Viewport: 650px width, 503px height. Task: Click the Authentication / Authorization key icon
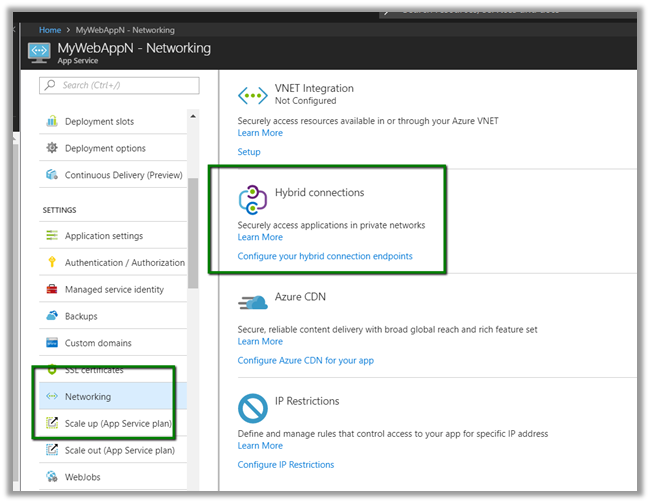pyautogui.click(x=52, y=263)
